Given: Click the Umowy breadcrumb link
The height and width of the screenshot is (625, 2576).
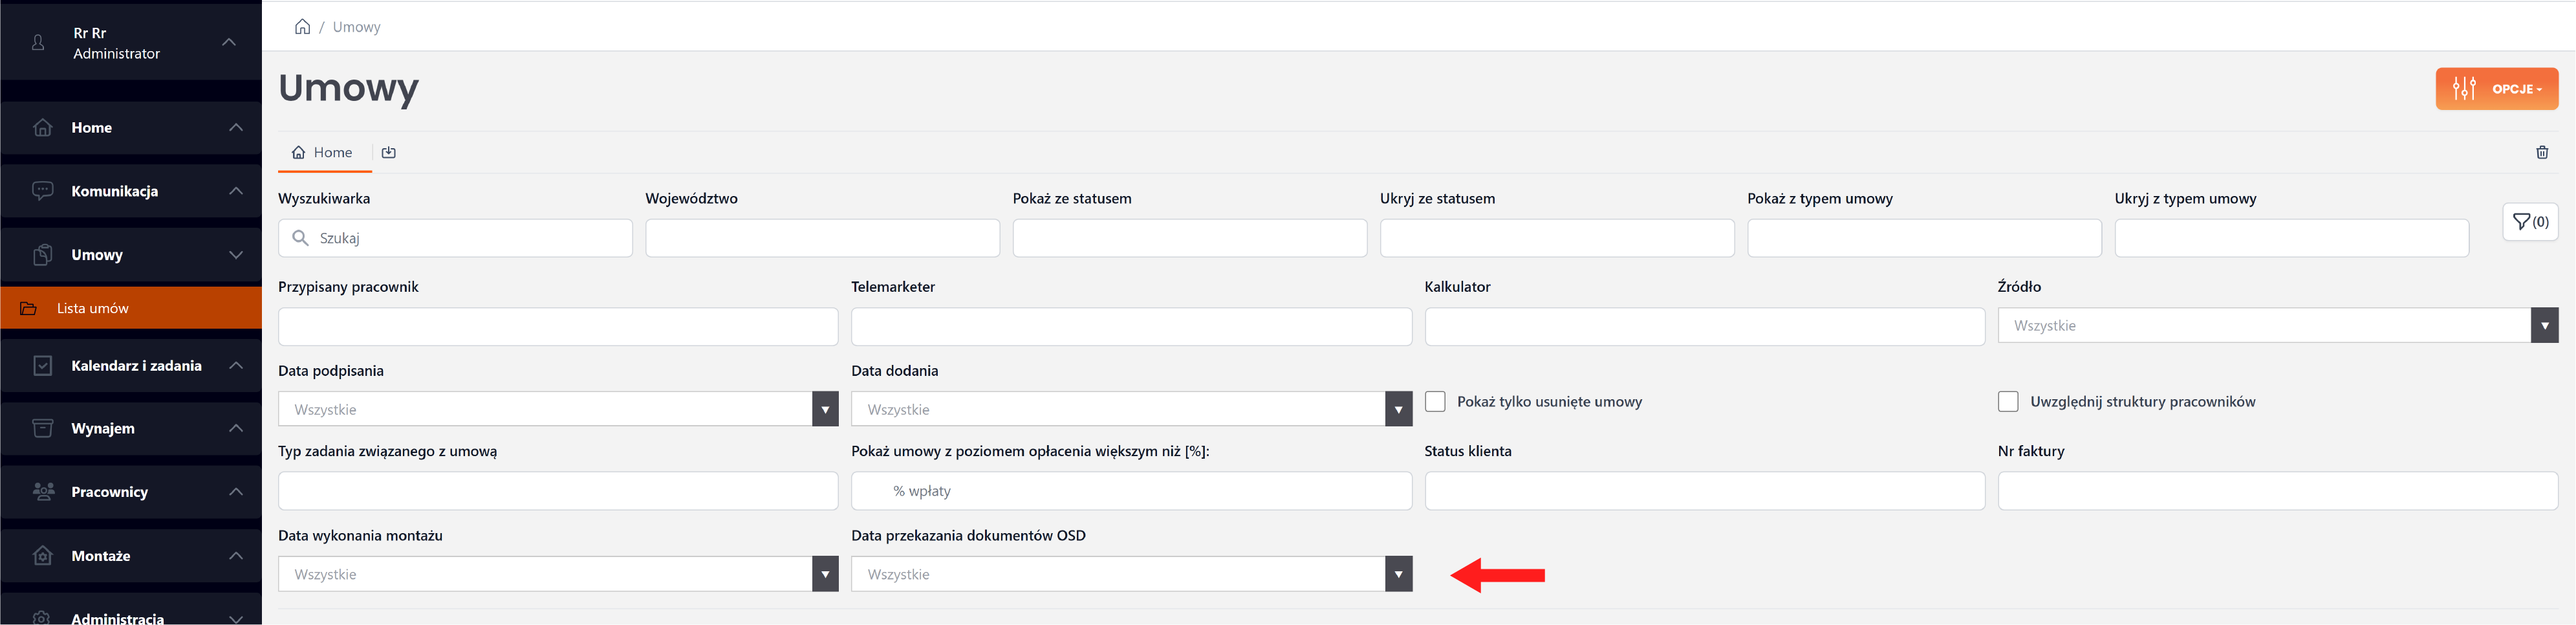Looking at the screenshot, I should [x=356, y=27].
